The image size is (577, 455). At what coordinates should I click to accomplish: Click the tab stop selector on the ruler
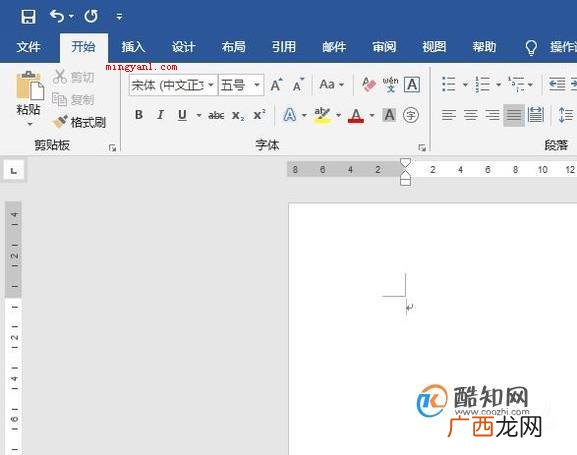point(14,170)
